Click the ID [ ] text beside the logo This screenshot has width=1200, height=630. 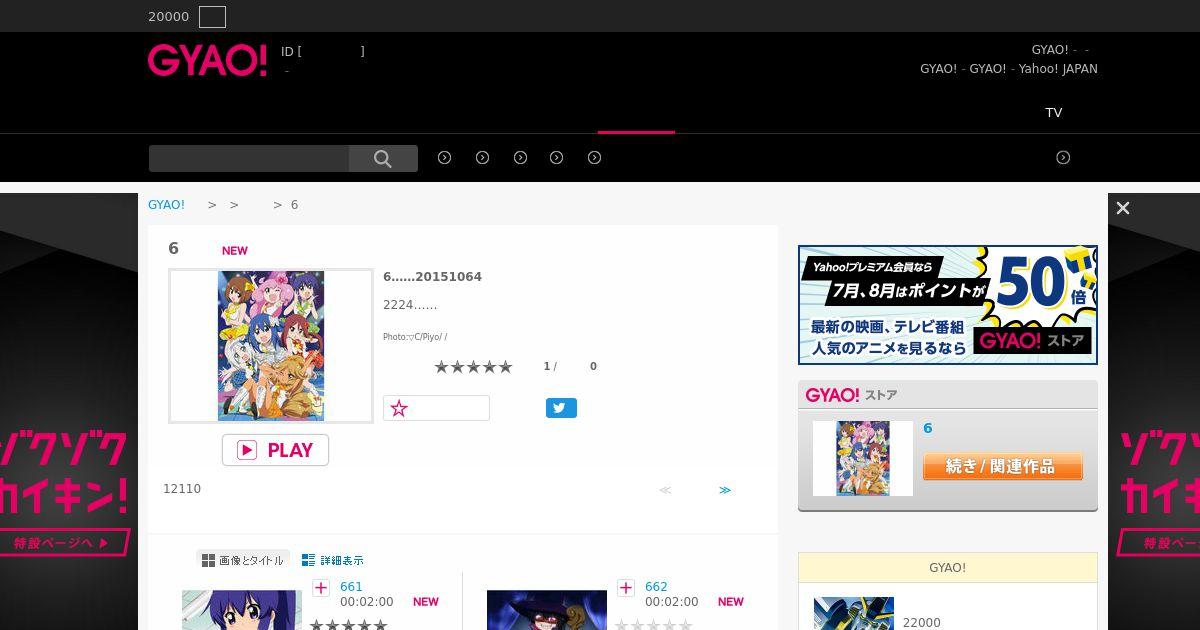pyautogui.click(x=323, y=51)
